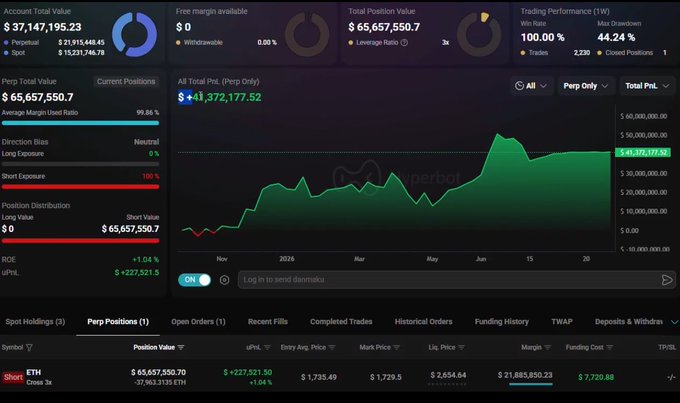This screenshot has width=680, height=403.
Task: Sort by Liq. Price column icon
Action: pyautogui.click(x=461, y=347)
